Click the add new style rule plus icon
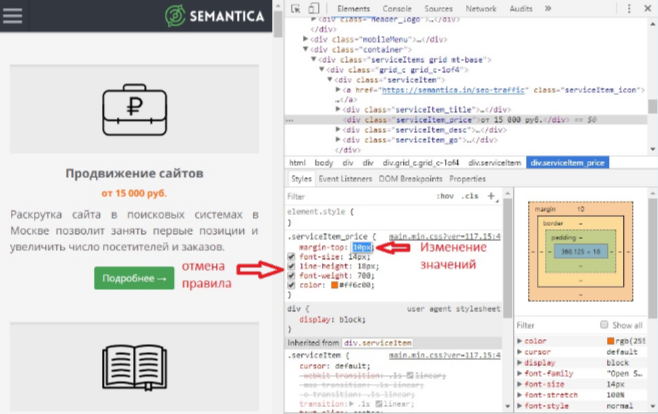Screen dimensions: 658x414 point(491,196)
